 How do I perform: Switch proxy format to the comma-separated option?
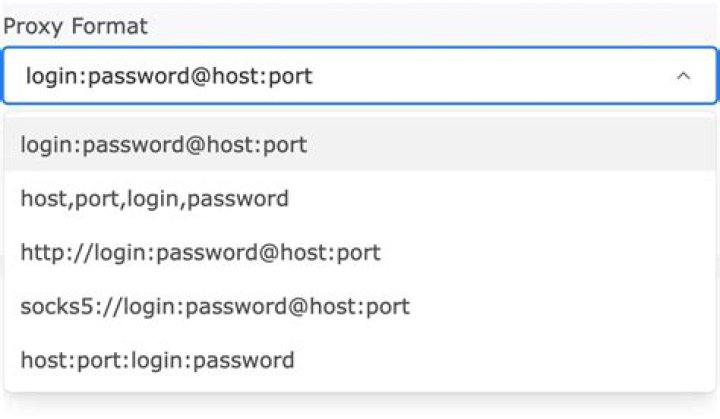[x=360, y=198]
